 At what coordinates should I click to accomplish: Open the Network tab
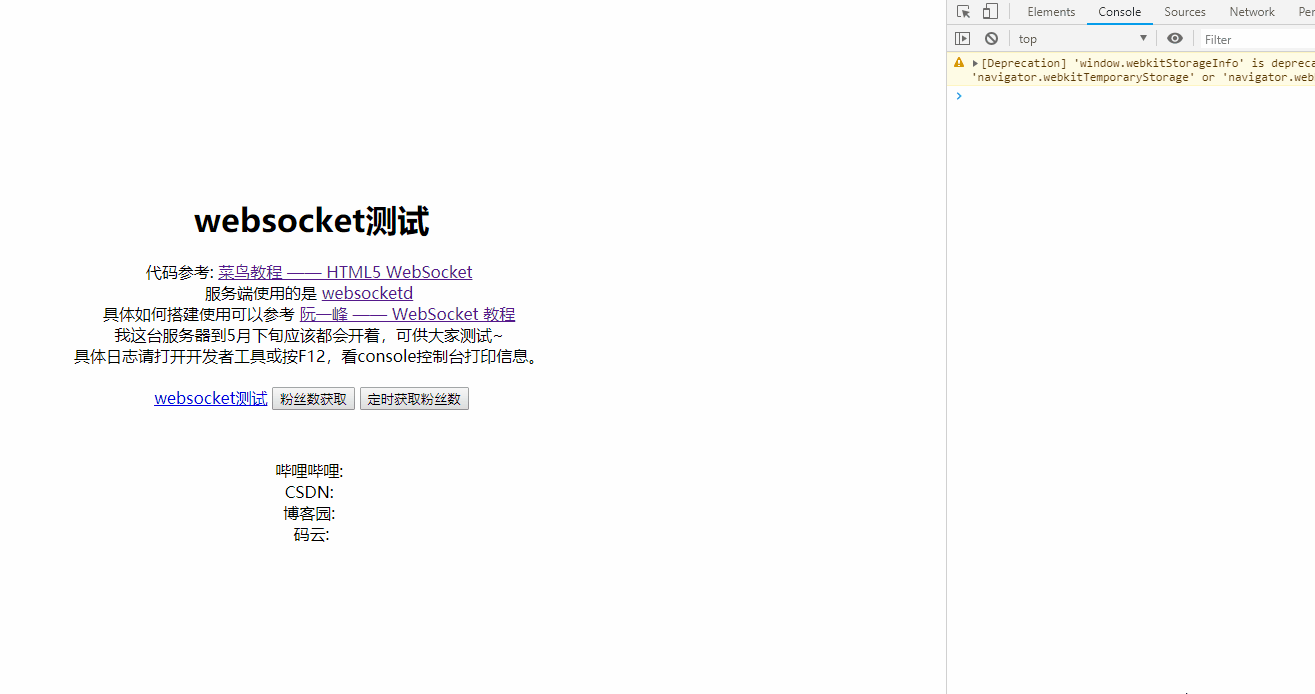(1252, 12)
